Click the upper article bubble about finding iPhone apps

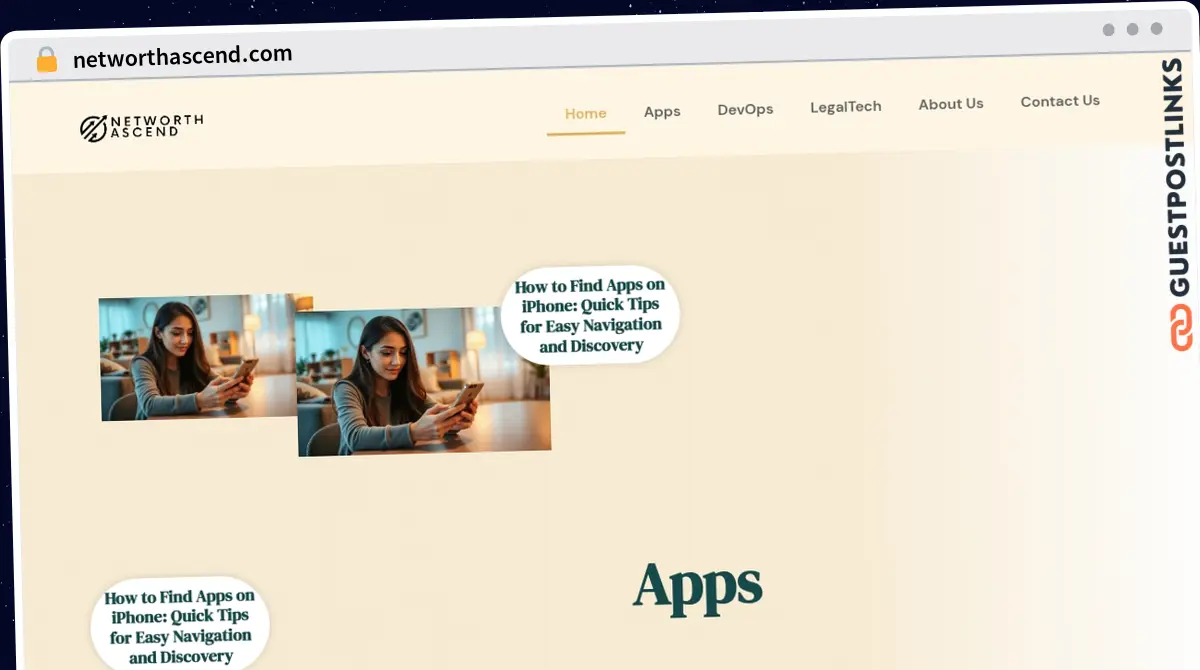pos(589,314)
